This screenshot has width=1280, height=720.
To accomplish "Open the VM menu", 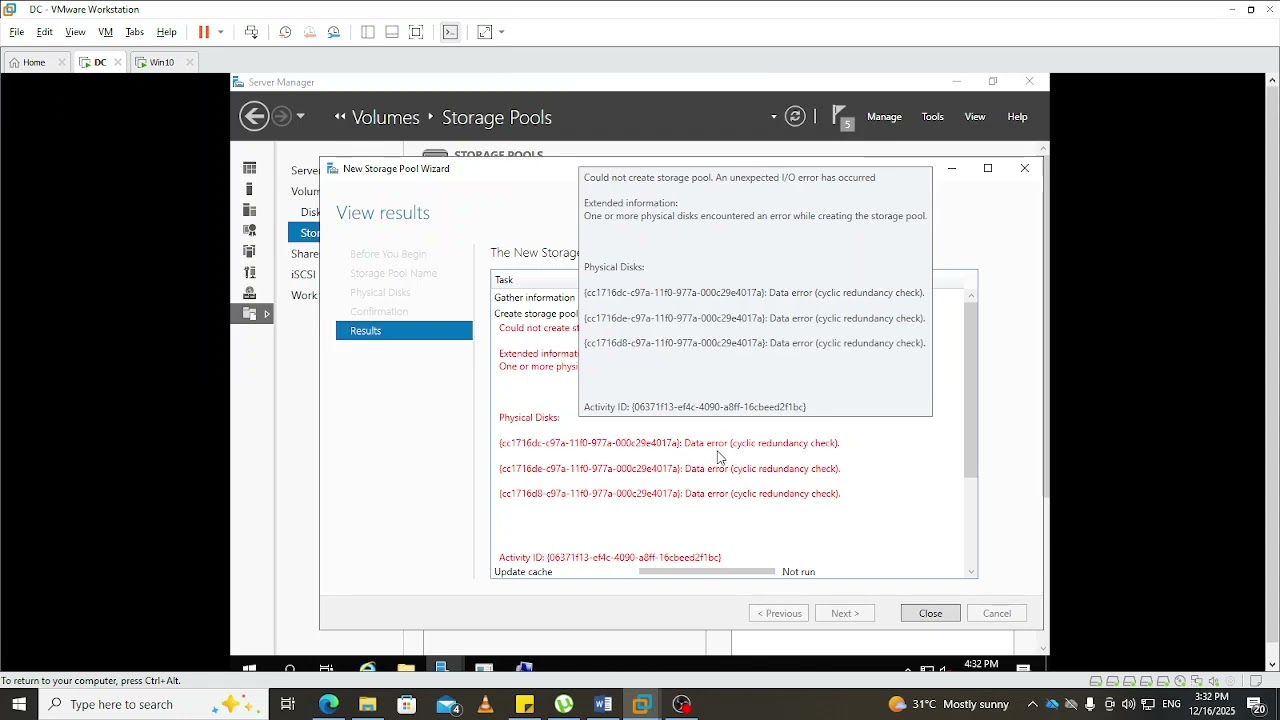I will [x=105, y=32].
